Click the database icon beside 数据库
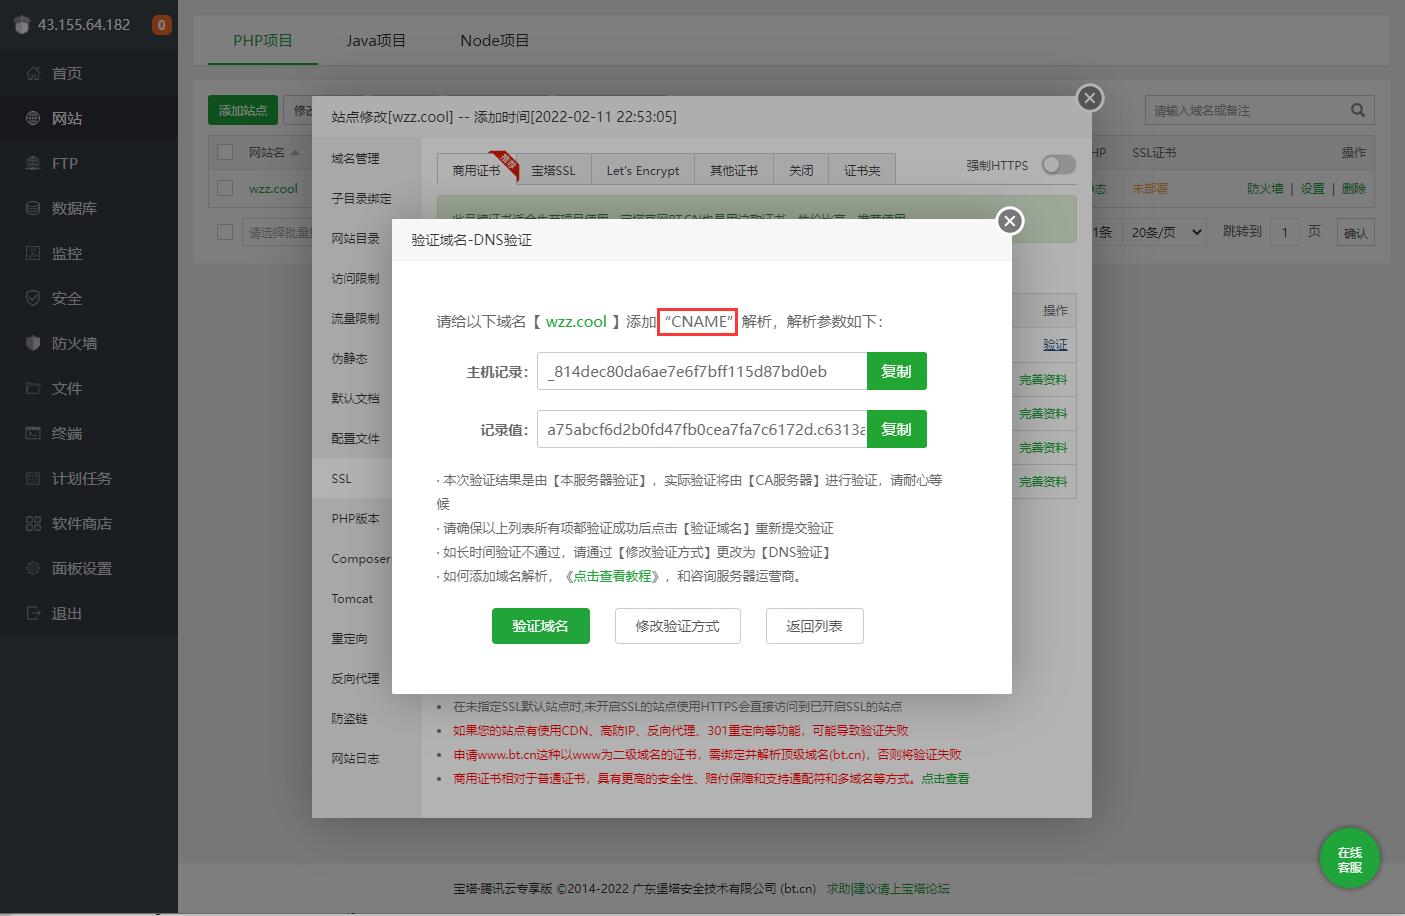Image resolution: width=1405 pixels, height=916 pixels. coord(33,208)
